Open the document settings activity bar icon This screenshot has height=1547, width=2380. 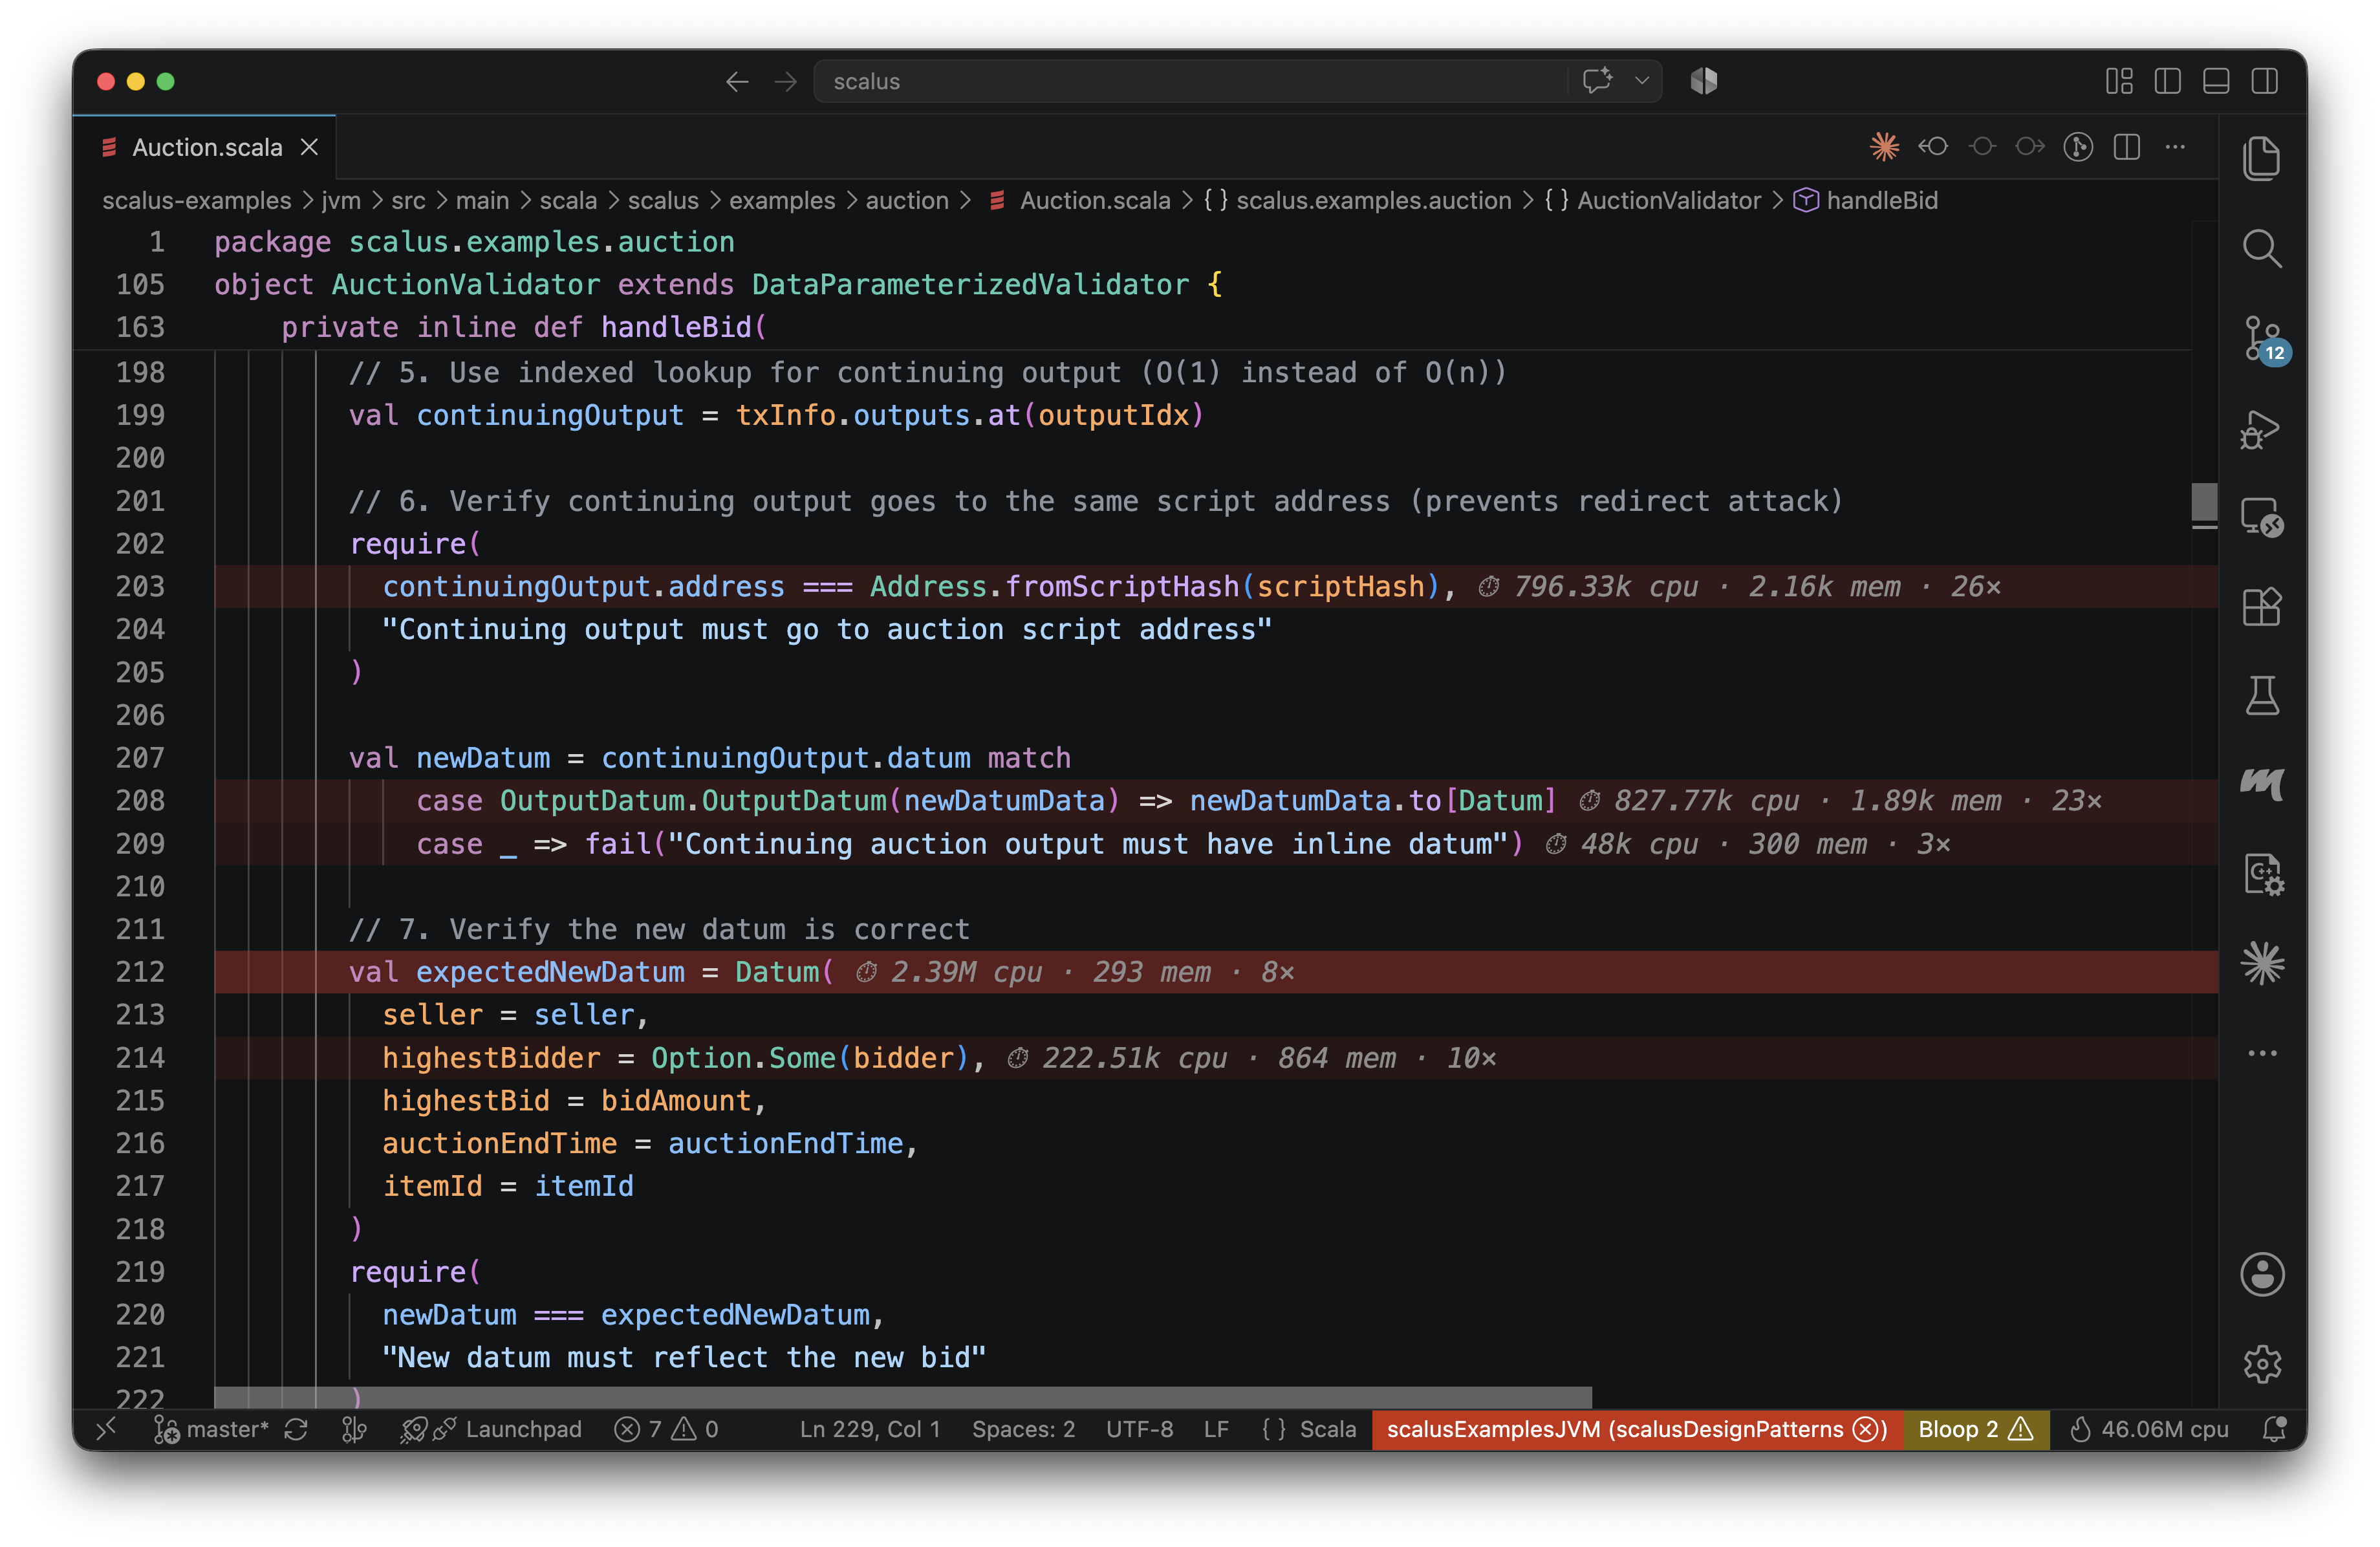pos(2263,875)
